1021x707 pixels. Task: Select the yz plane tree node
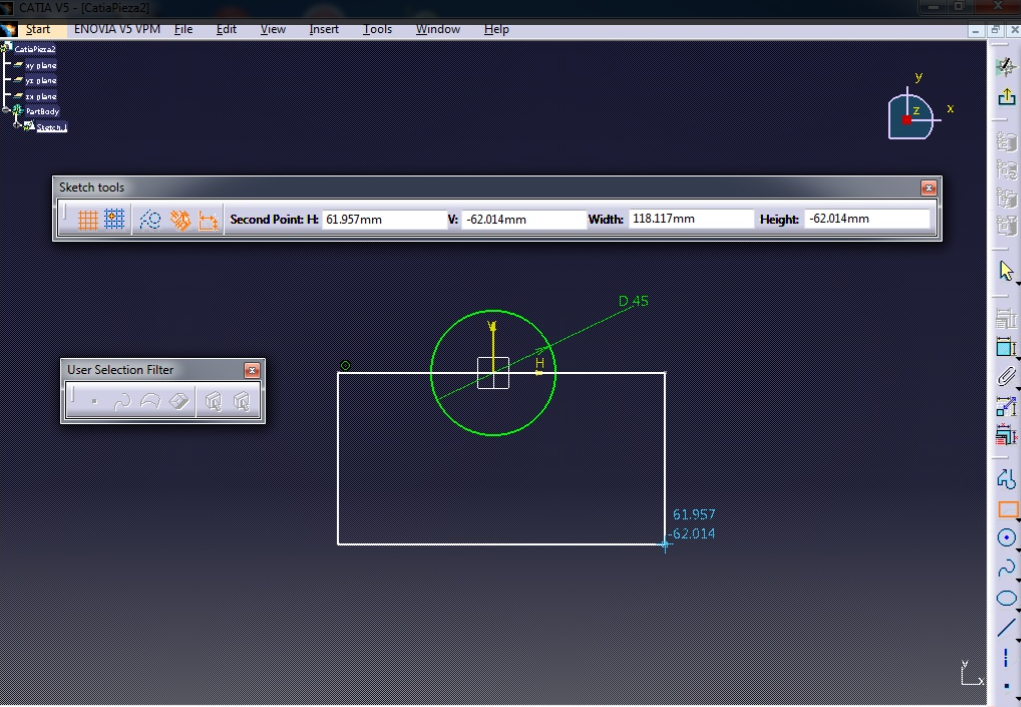[x=40, y=81]
